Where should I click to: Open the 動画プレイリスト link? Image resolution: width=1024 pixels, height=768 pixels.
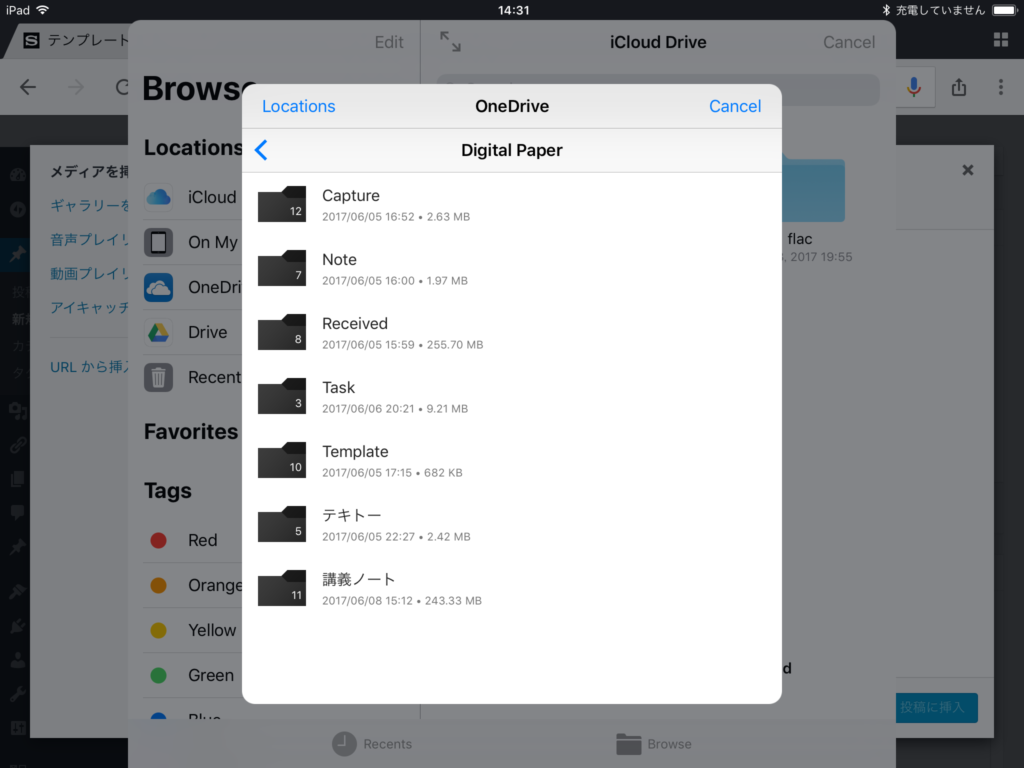point(89,274)
